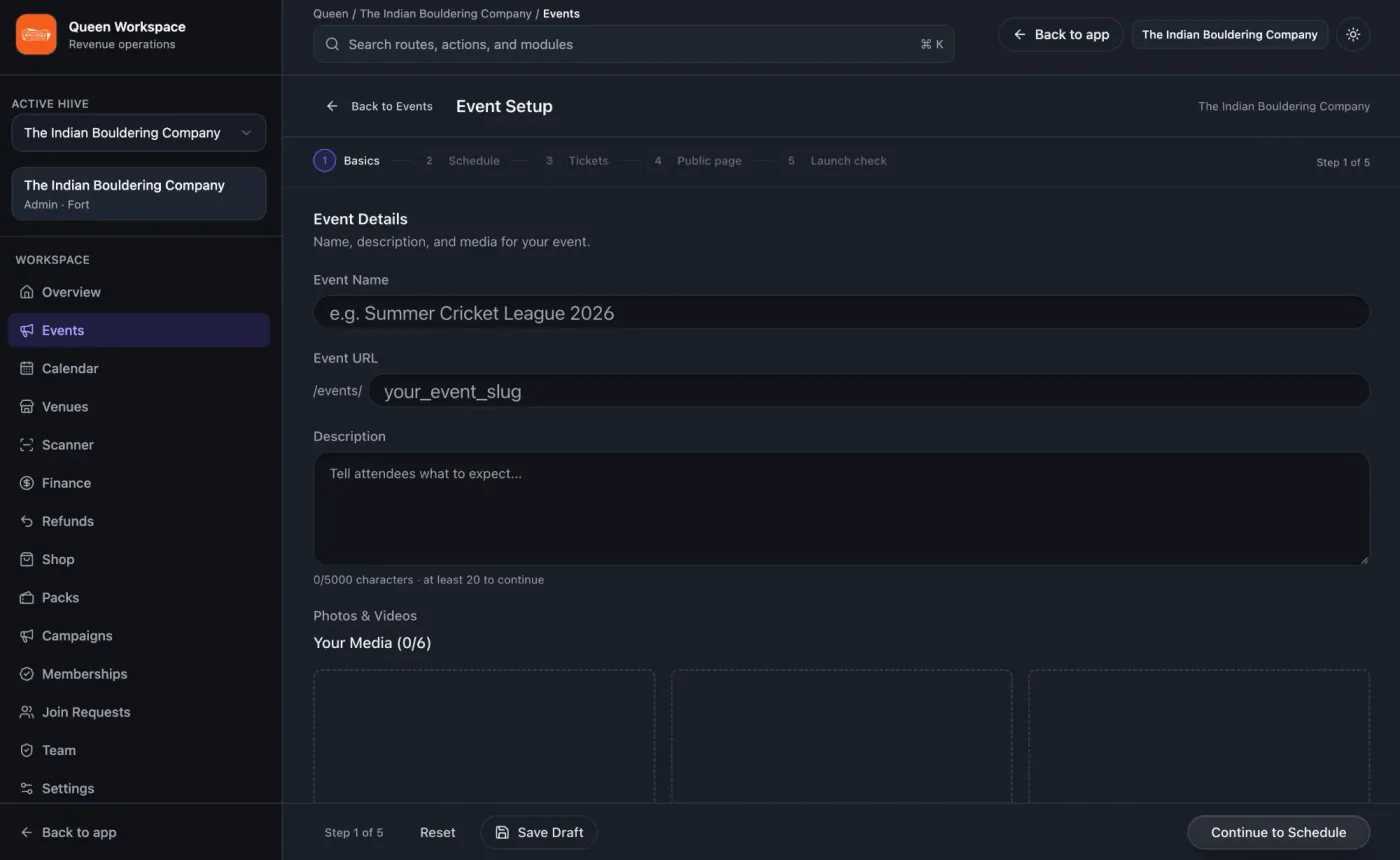The width and height of the screenshot is (1400, 860).
Task: Click the Settings sliders icon
Action: click(x=27, y=788)
